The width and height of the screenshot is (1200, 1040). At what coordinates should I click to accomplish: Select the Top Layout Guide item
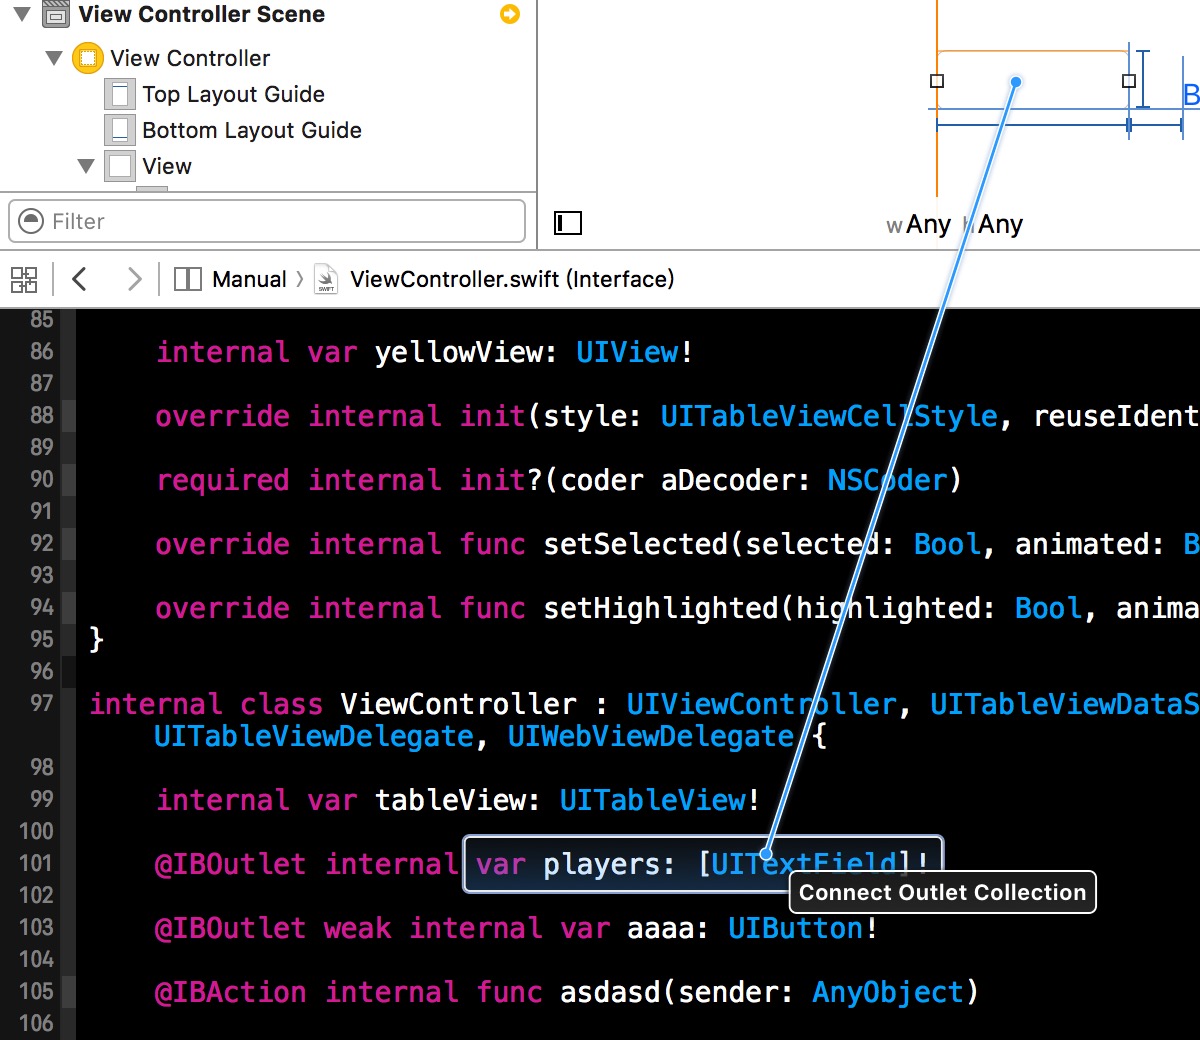pos(233,94)
